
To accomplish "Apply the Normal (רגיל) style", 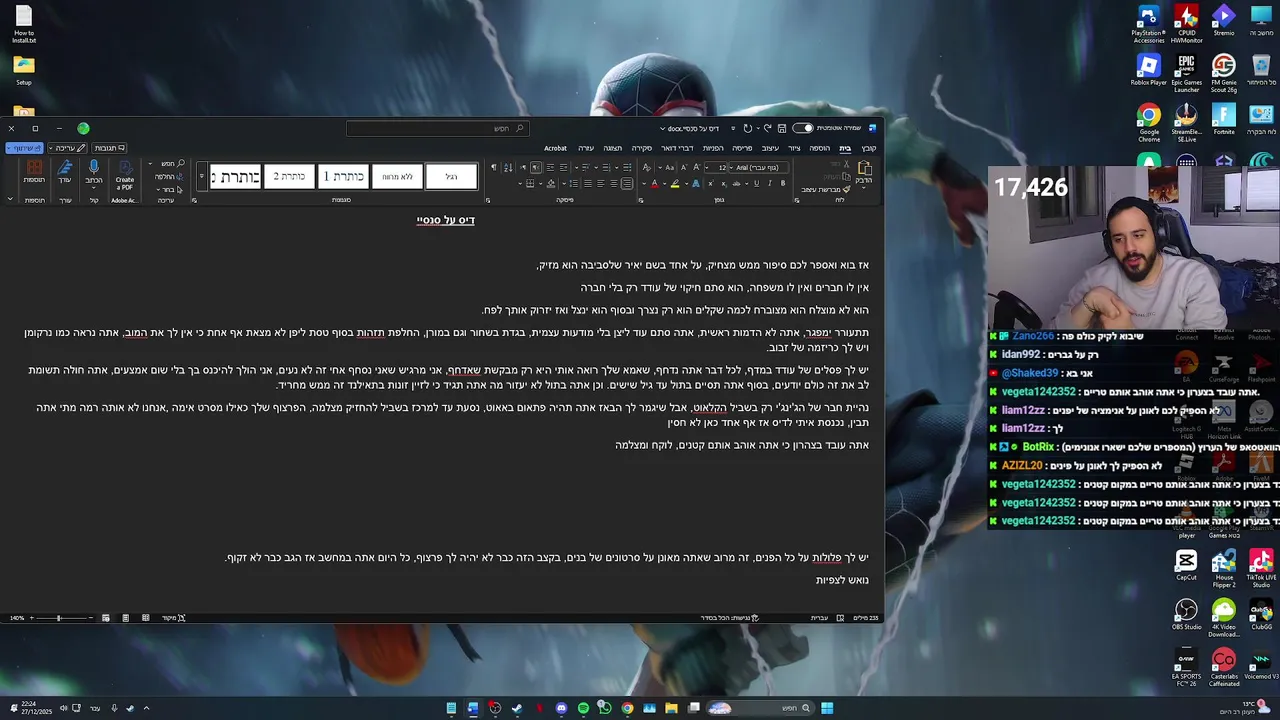I will [451, 177].
